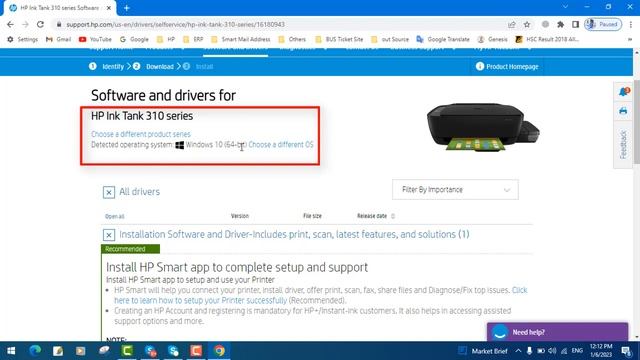Open the YouTube bookmark
Image resolution: width=640 pixels, height=360 pixels.
click(x=95, y=39)
